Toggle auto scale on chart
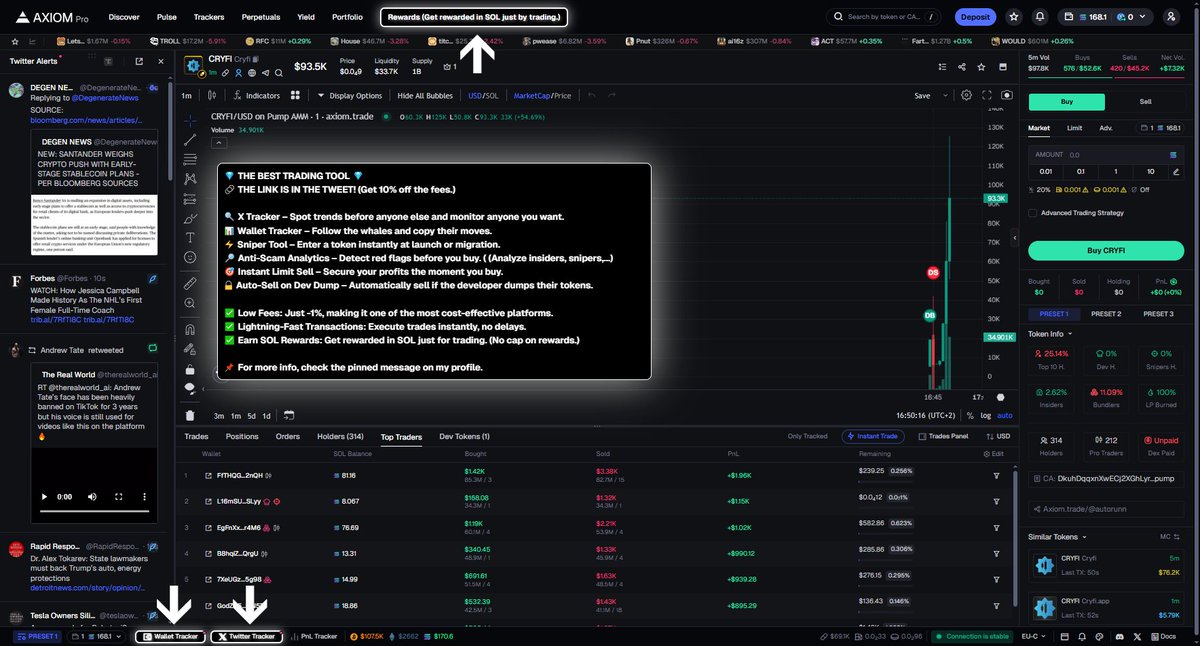 1004,415
